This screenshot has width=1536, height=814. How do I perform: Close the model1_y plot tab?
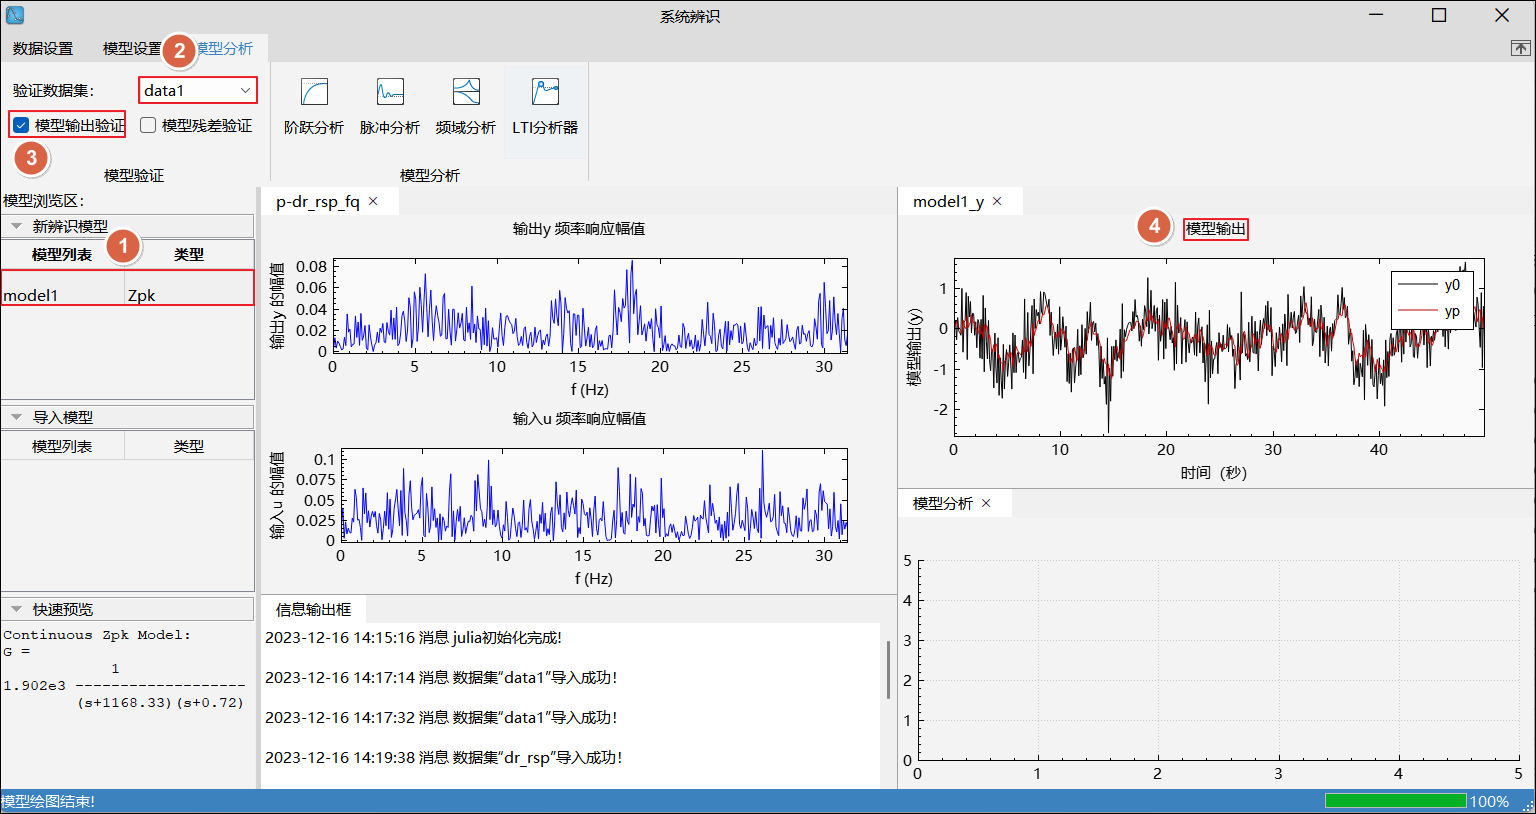pos(997,201)
